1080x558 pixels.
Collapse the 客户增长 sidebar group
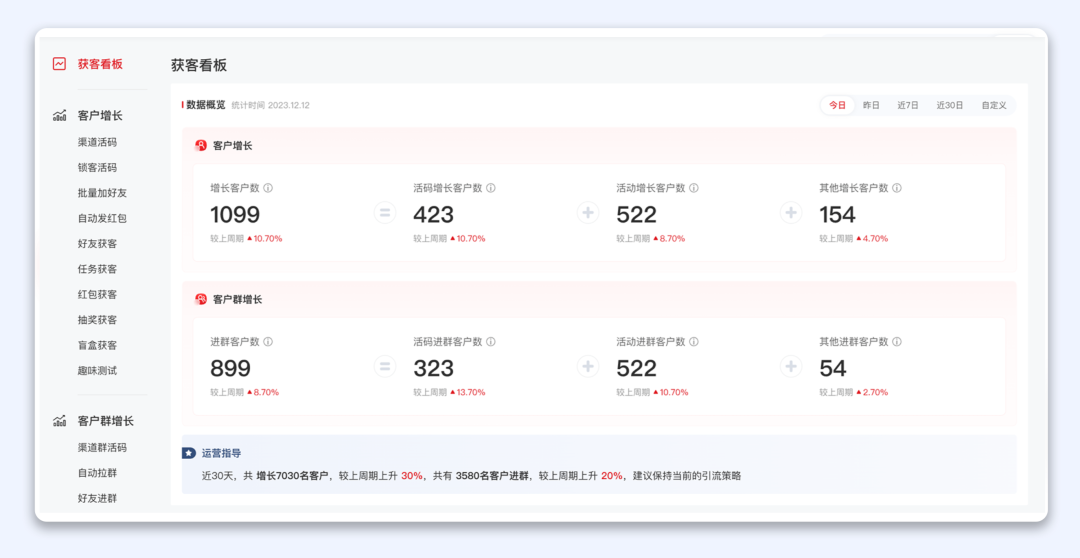click(x=99, y=116)
